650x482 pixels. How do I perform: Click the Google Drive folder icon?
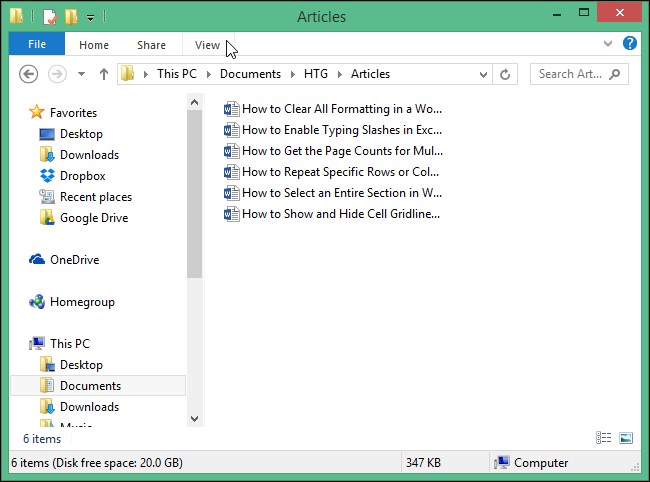point(47,217)
